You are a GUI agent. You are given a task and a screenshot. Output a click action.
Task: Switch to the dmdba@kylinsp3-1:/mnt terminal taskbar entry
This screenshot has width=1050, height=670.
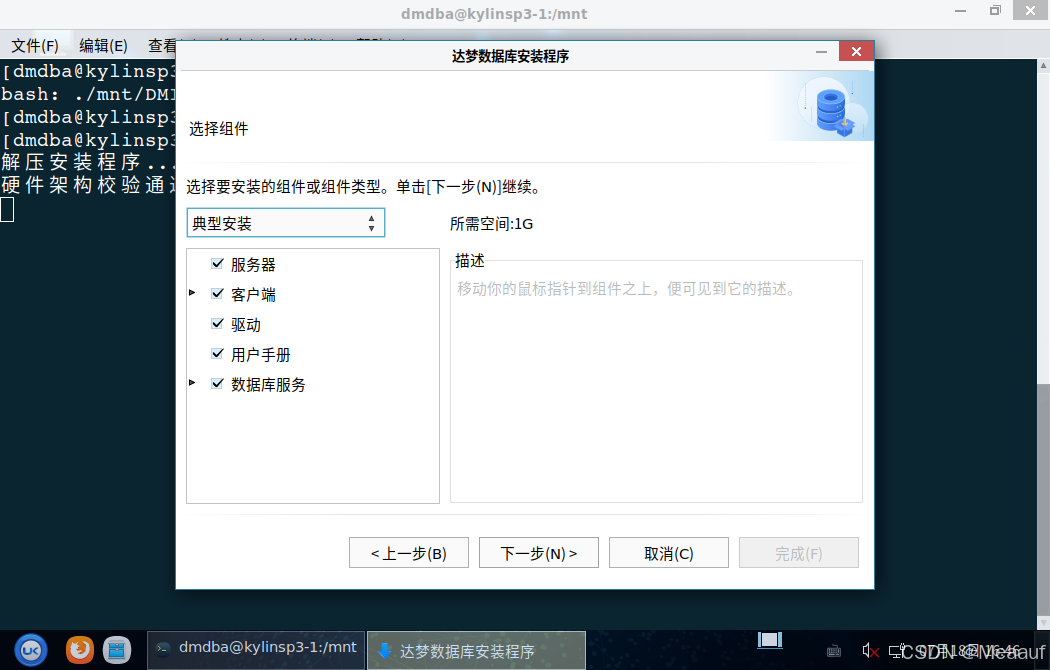(256, 650)
